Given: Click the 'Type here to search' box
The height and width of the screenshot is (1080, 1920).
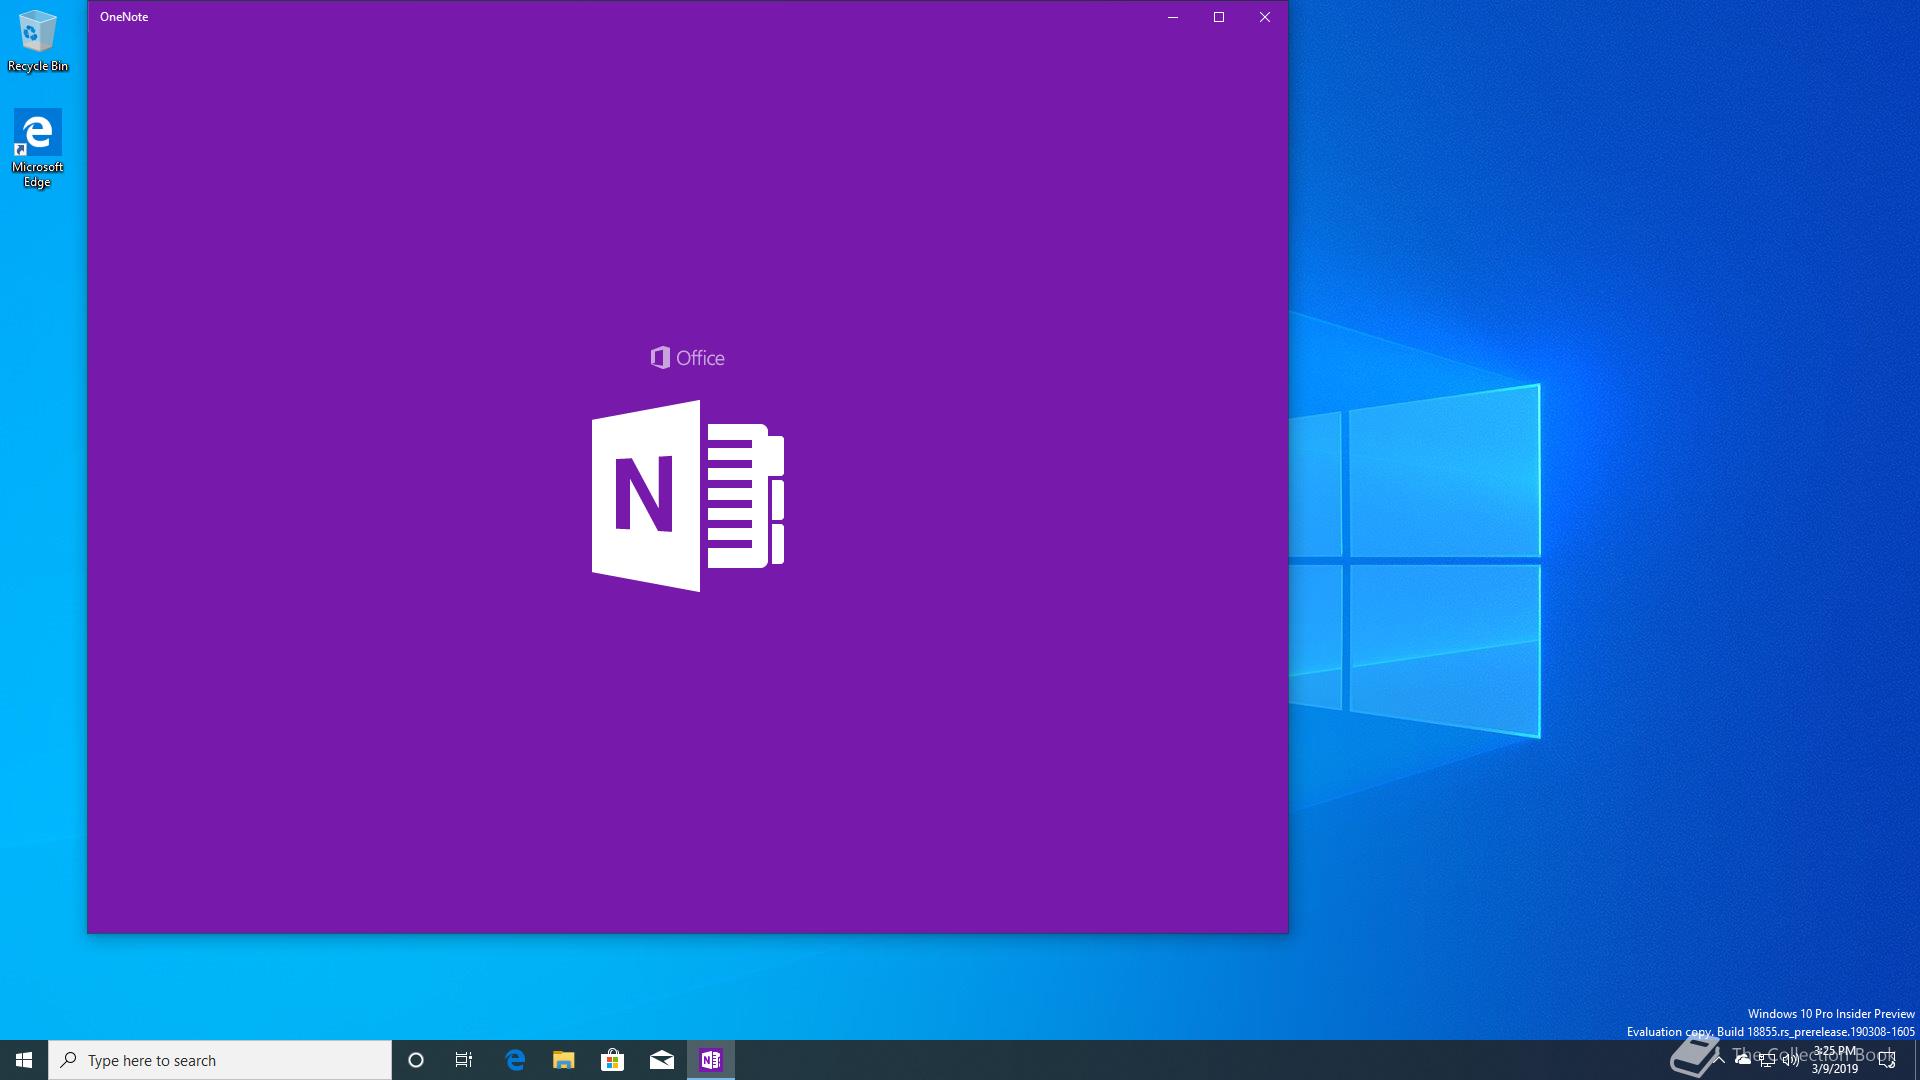Looking at the screenshot, I should (x=220, y=1060).
